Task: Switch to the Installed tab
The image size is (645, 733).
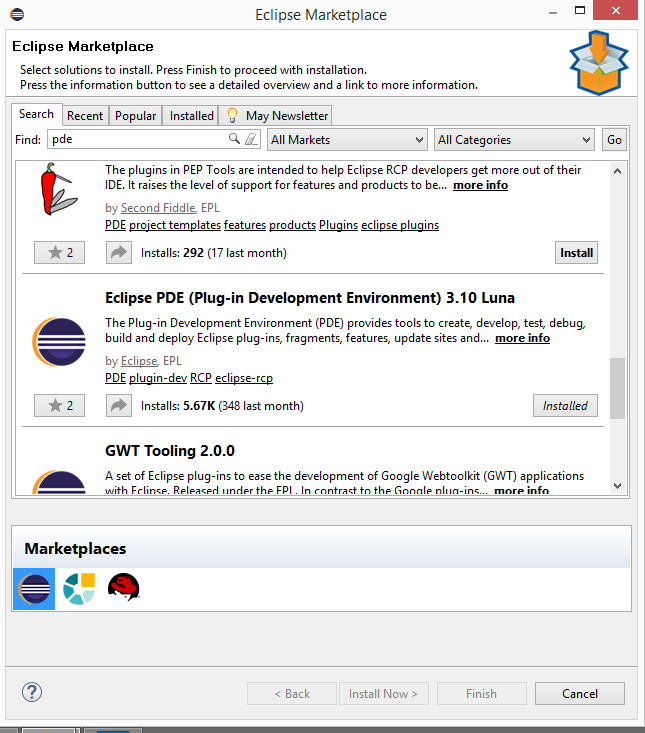Action: (192, 115)
